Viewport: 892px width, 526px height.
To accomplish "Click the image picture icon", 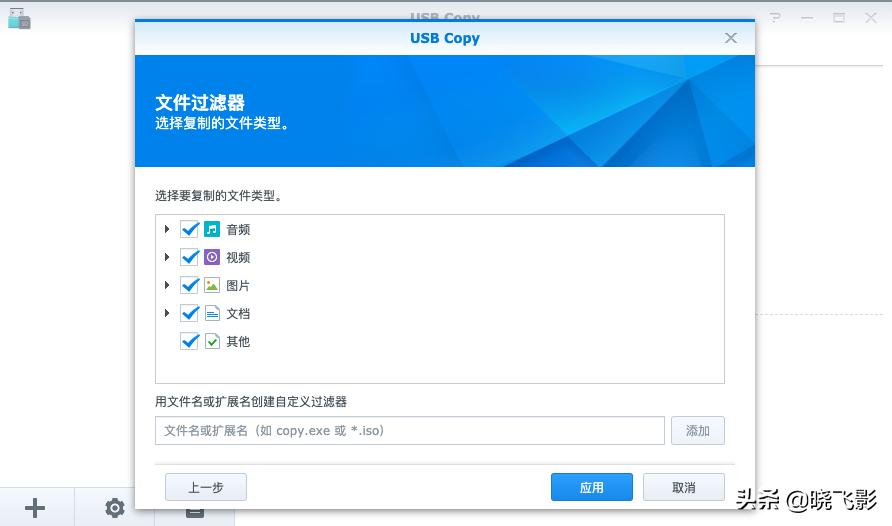I will pos(212,285).
